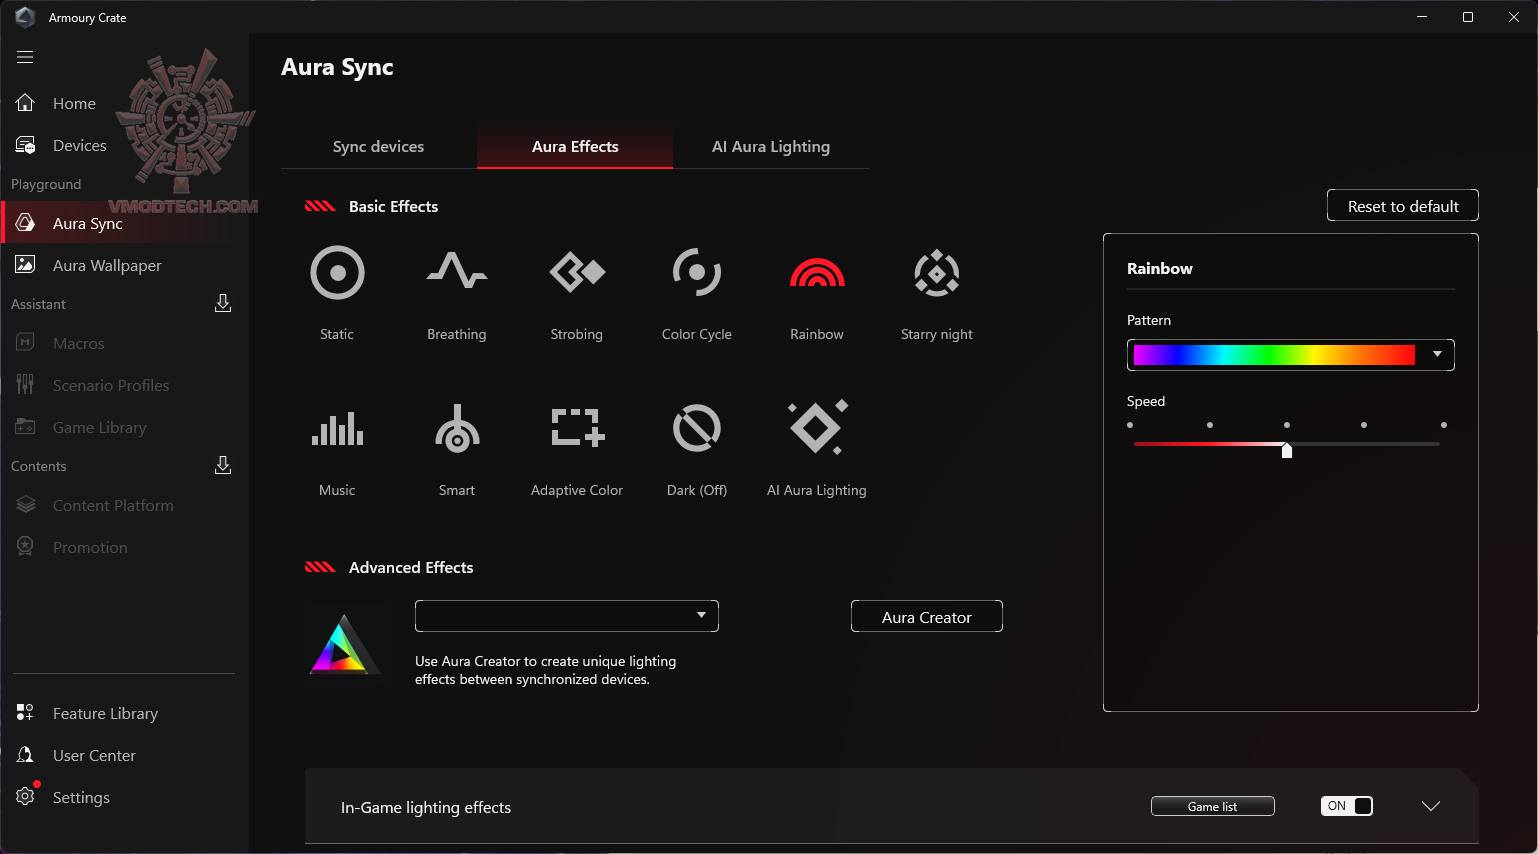Enable the Adaptive Color effect icon
1538x854 pixels.
pos(577,427)
